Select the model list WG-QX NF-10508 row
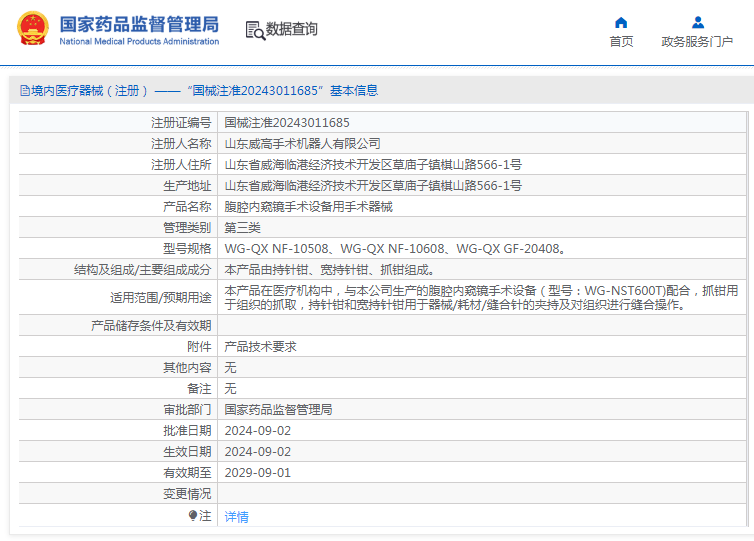This screenshot has height=541, width=754. coord(395,249)
